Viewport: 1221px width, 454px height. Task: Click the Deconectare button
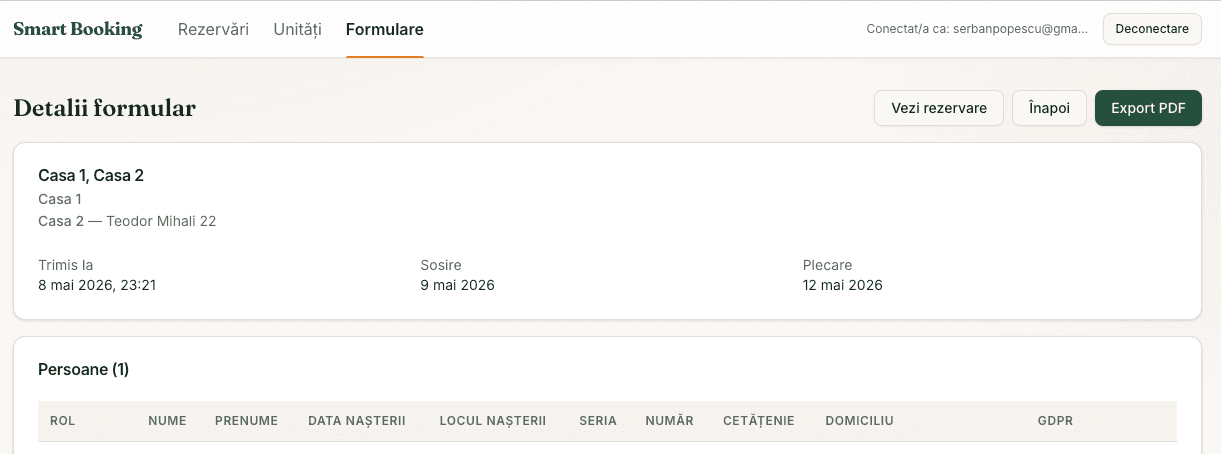tap(1152, 29)
